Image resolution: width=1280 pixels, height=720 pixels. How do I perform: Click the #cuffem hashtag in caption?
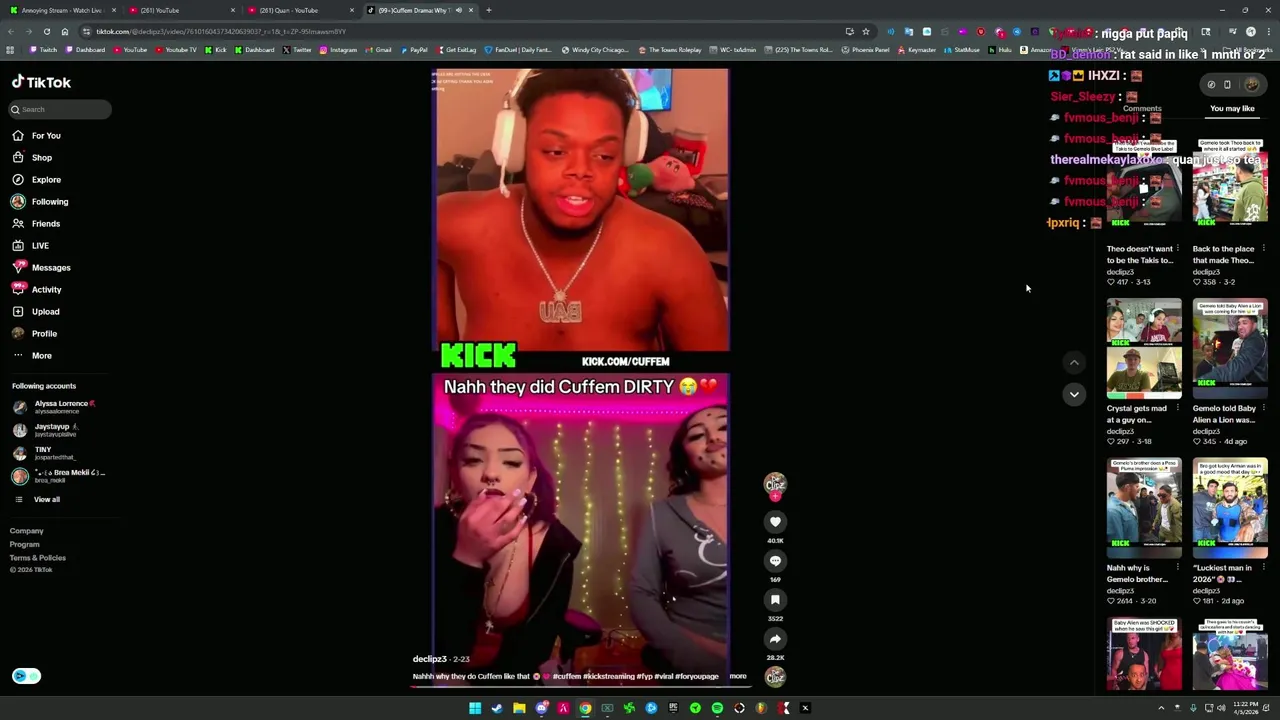click(567, 676)
